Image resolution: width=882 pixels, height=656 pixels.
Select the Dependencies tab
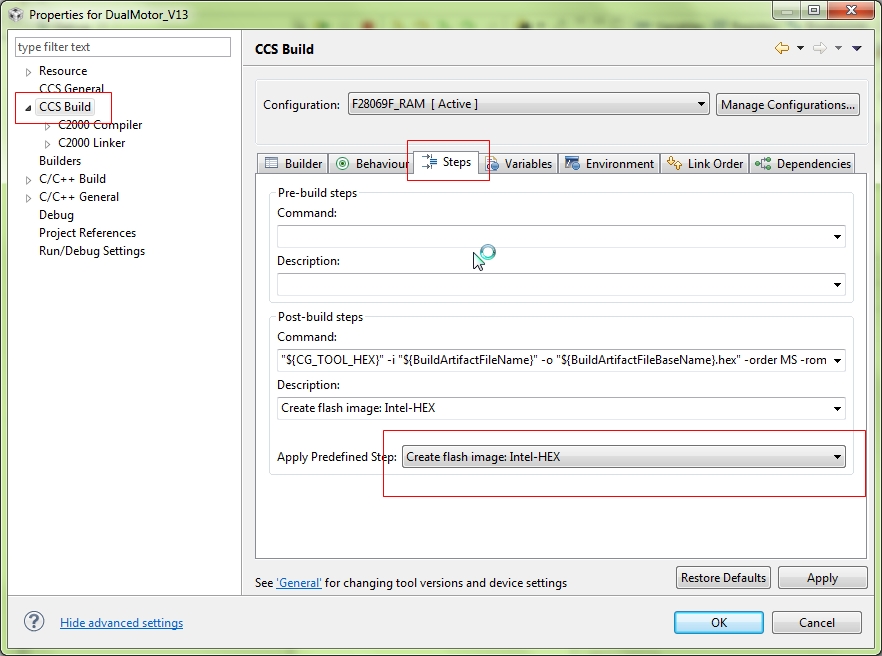[803, 164]
